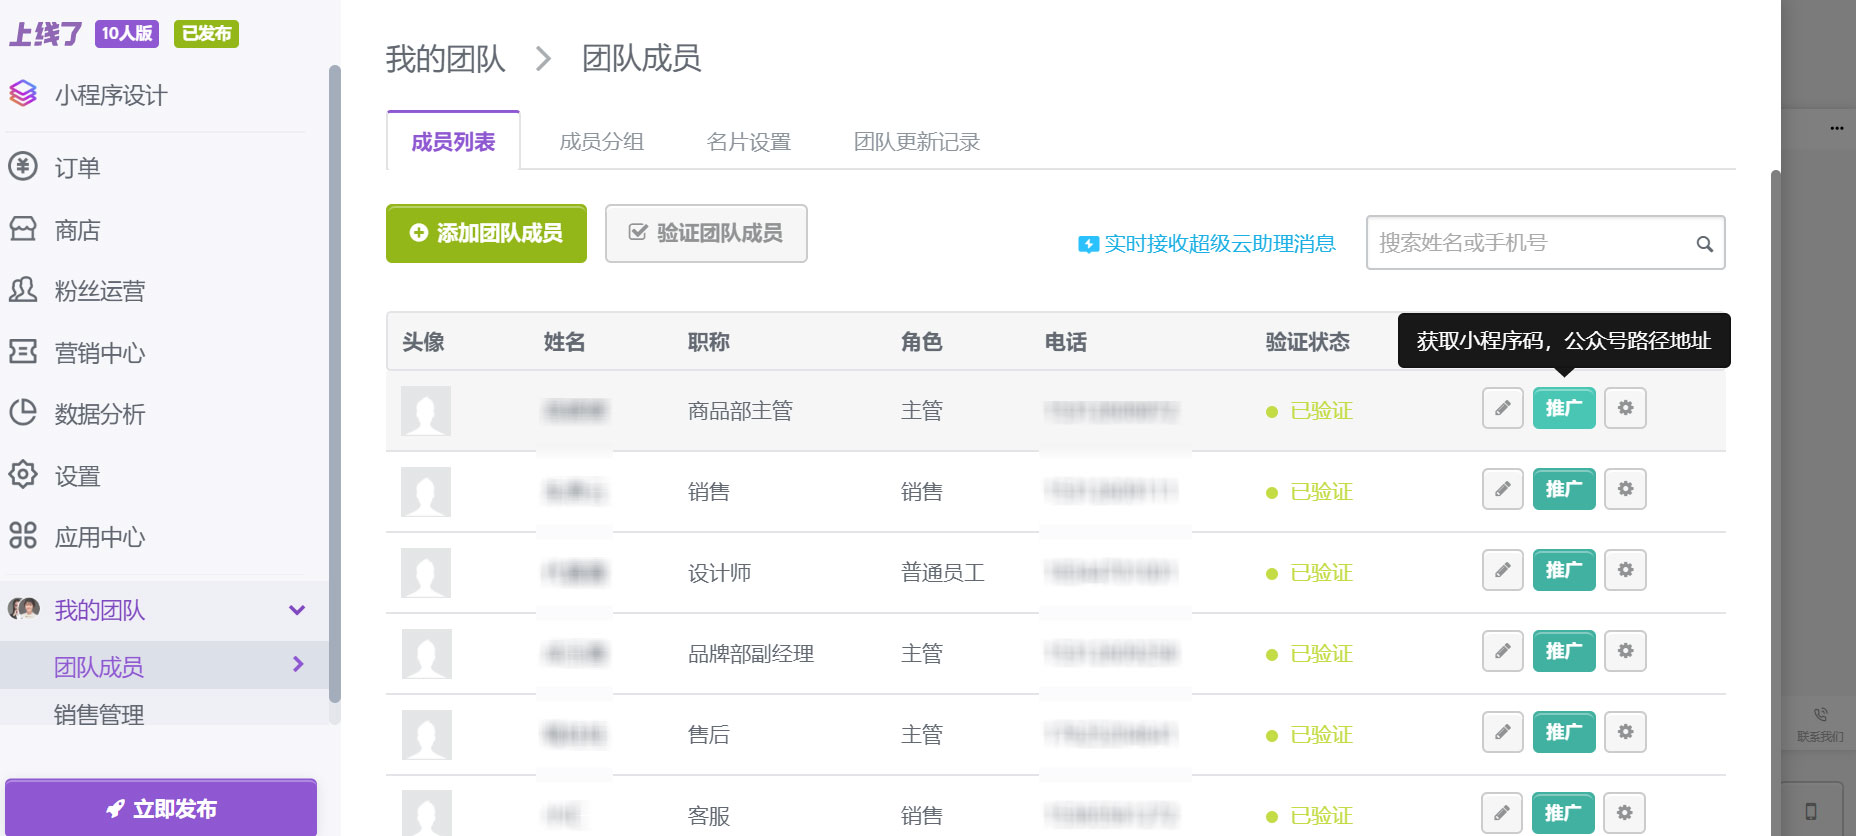Click the 普通员工 role cell
This screenshot has width=1856, height=836.
click(x=942, y=573)
